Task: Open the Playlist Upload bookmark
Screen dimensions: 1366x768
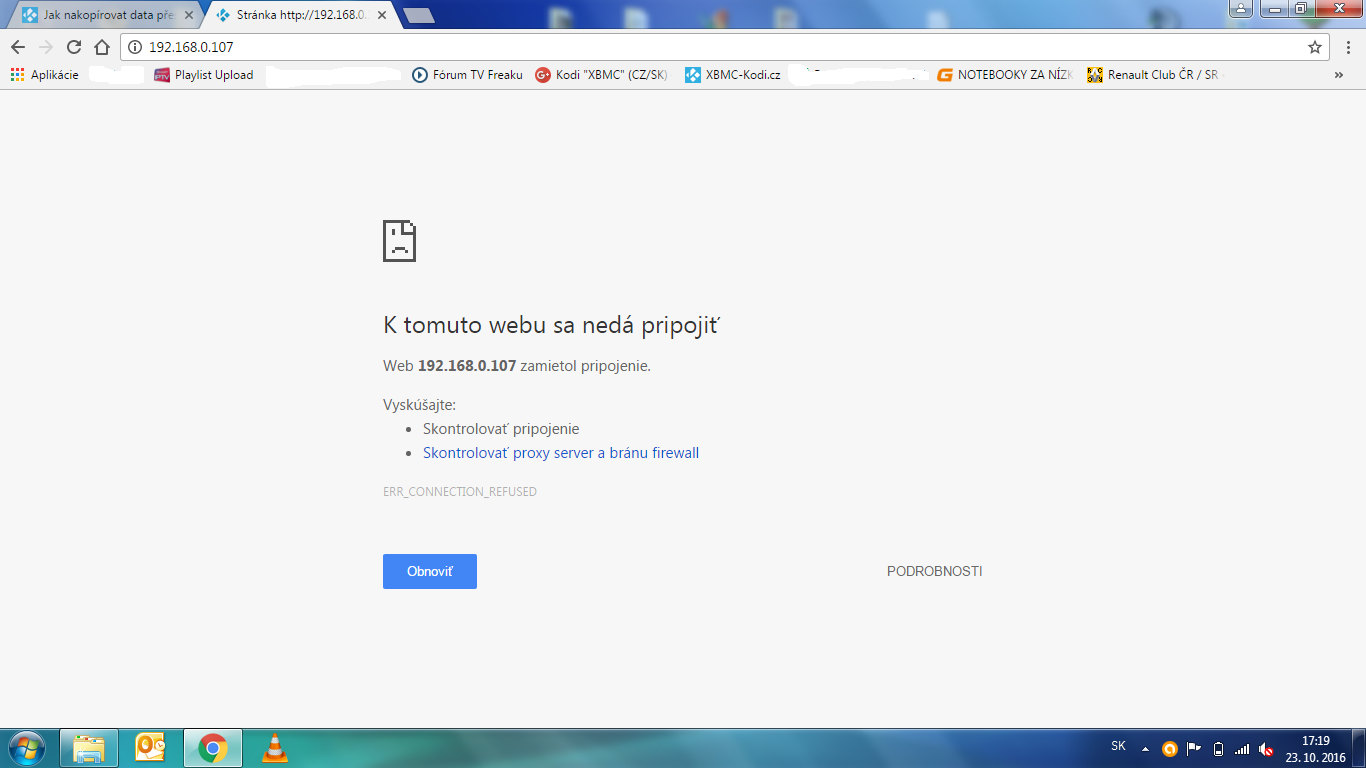Action: (204, 75)
